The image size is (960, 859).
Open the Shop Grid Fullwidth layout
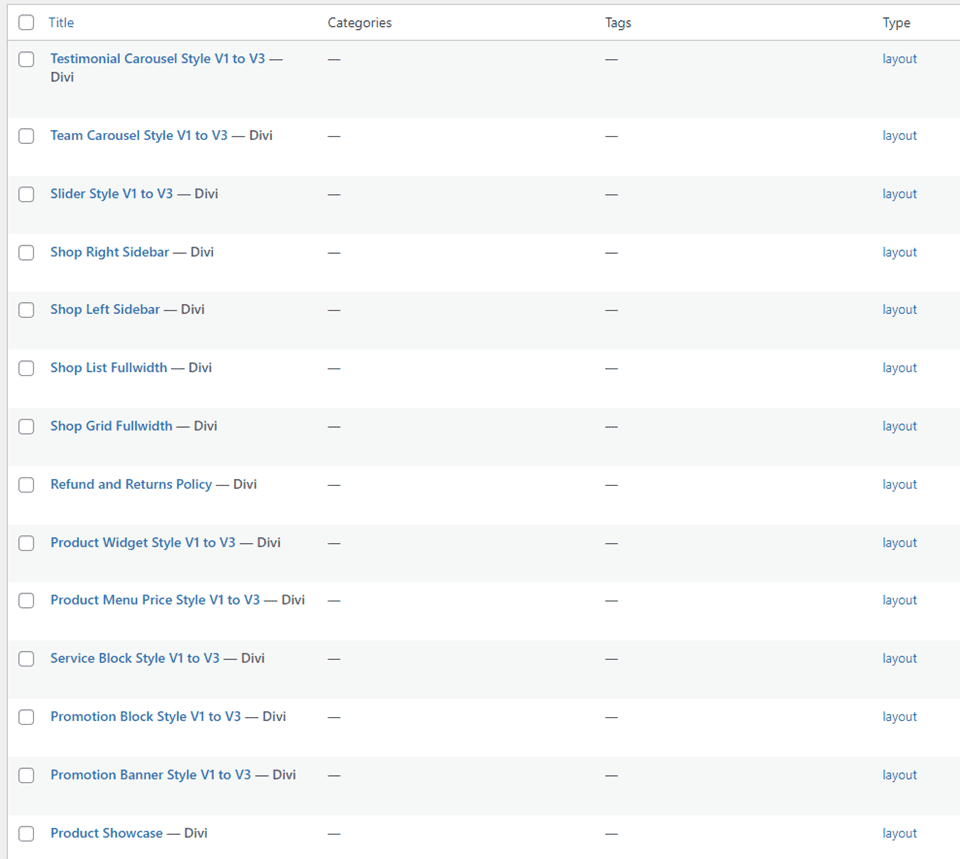click(x=111, y=426)
